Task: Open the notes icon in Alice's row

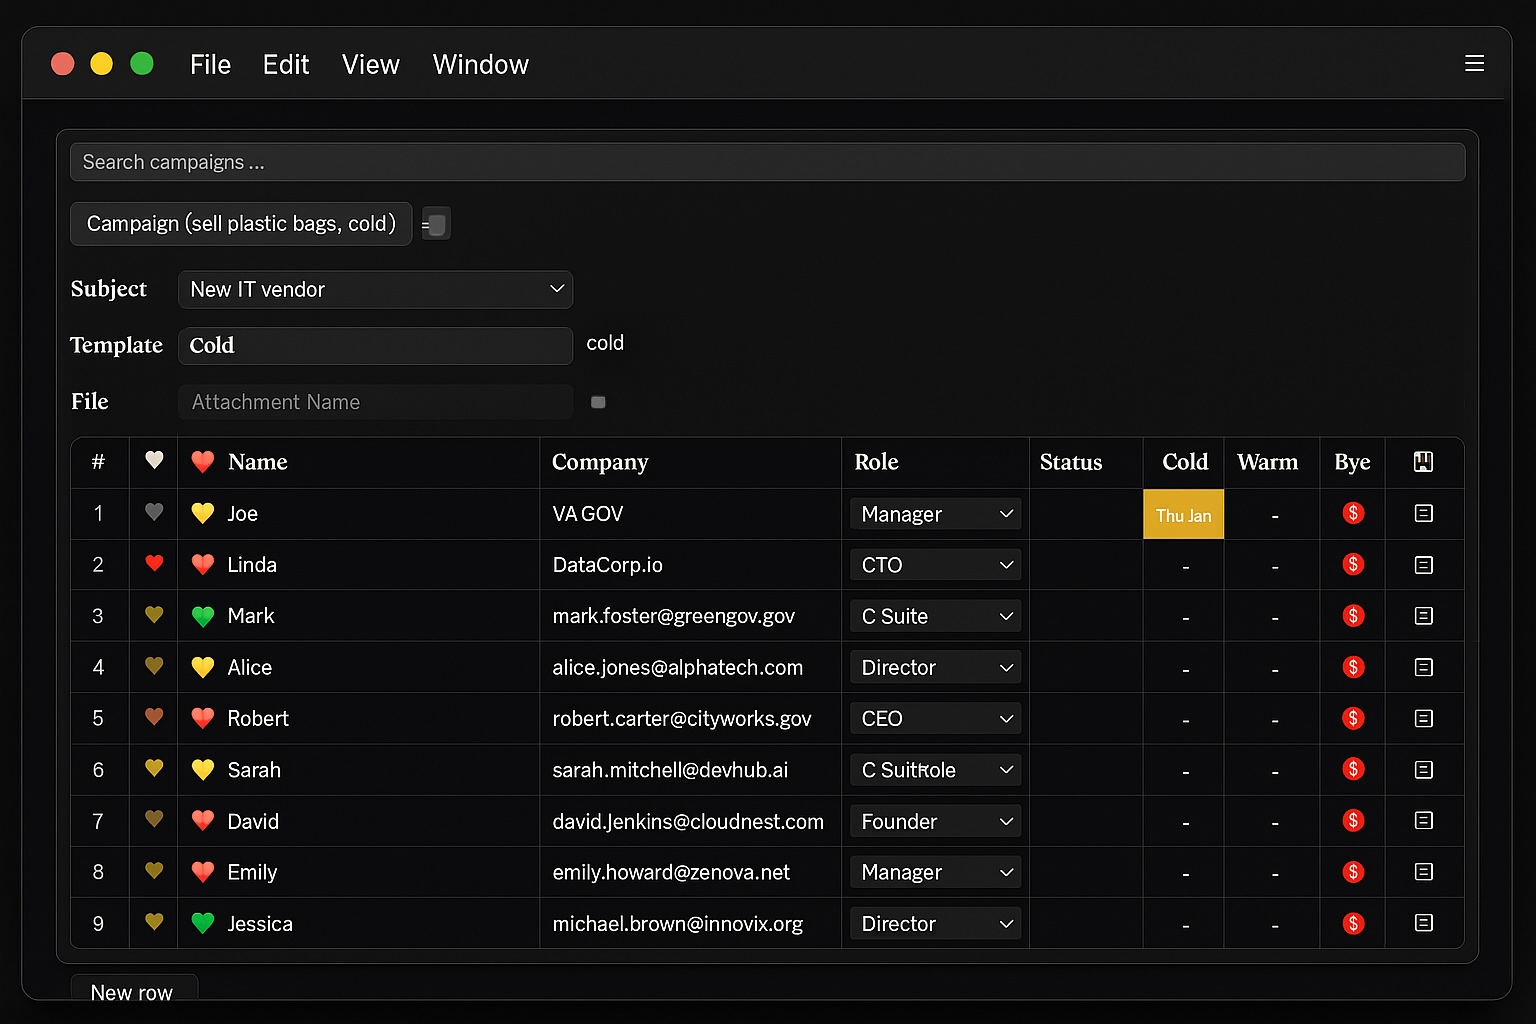Action: 1424,667
